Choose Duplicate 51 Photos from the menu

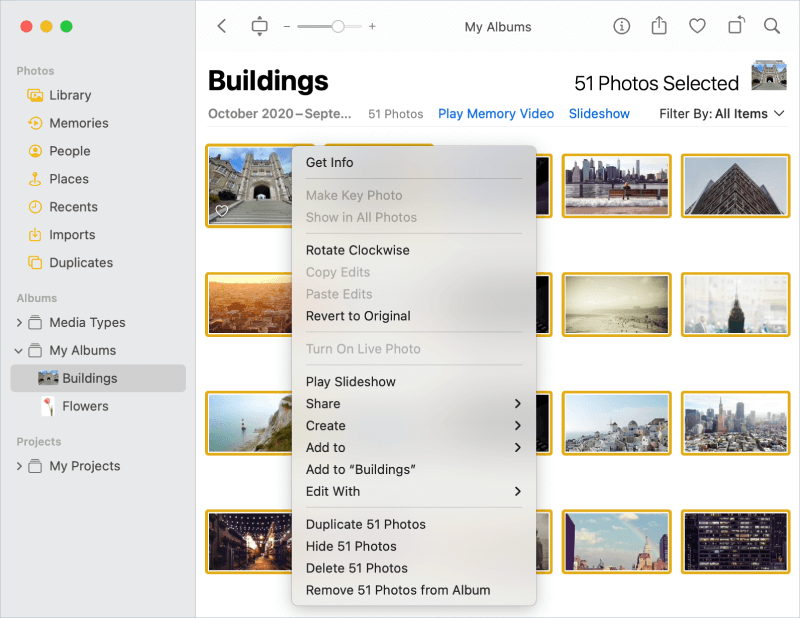tap(365, 524)
